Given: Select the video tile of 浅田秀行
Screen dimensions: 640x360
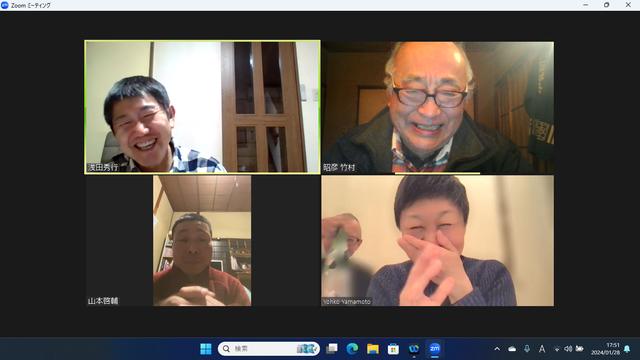Looking at the screenshot, I should coord(202,107).
